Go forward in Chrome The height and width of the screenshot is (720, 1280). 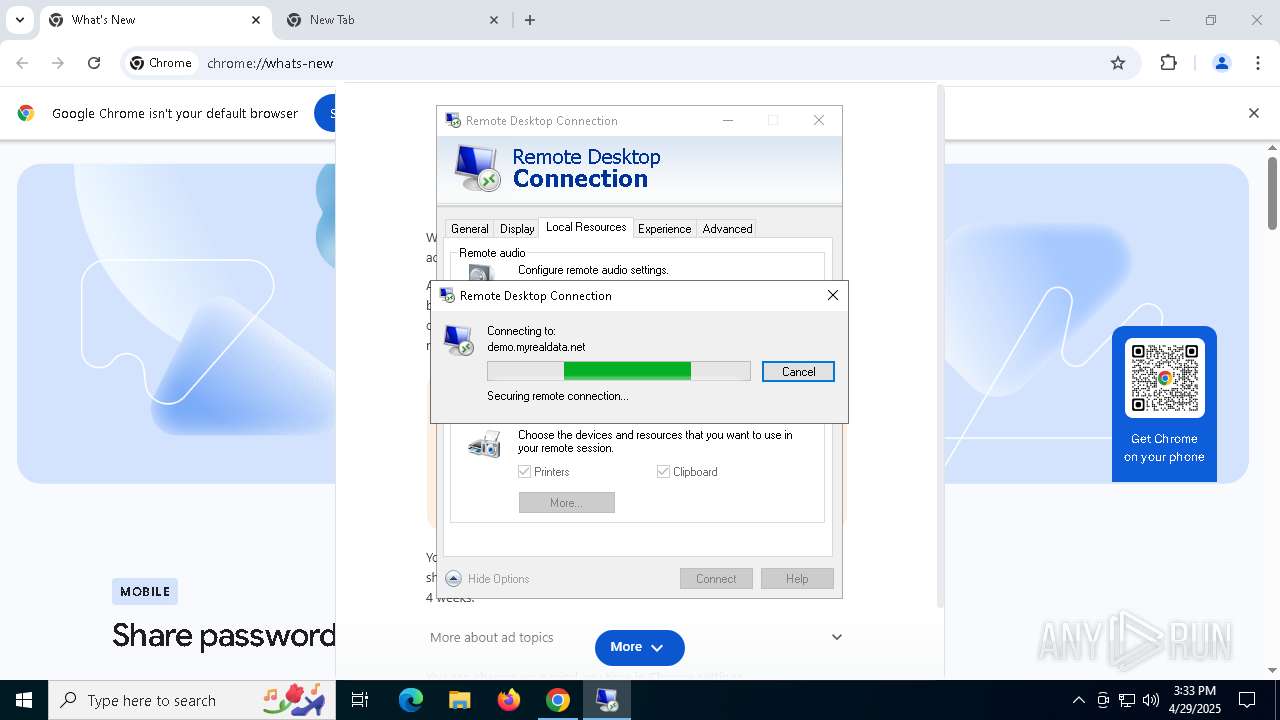coord(58,63)
